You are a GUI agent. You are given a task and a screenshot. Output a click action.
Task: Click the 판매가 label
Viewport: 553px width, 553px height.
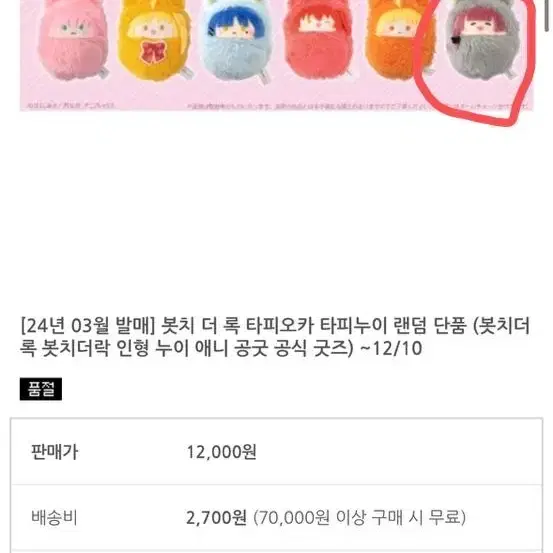[x=55, y=452]
